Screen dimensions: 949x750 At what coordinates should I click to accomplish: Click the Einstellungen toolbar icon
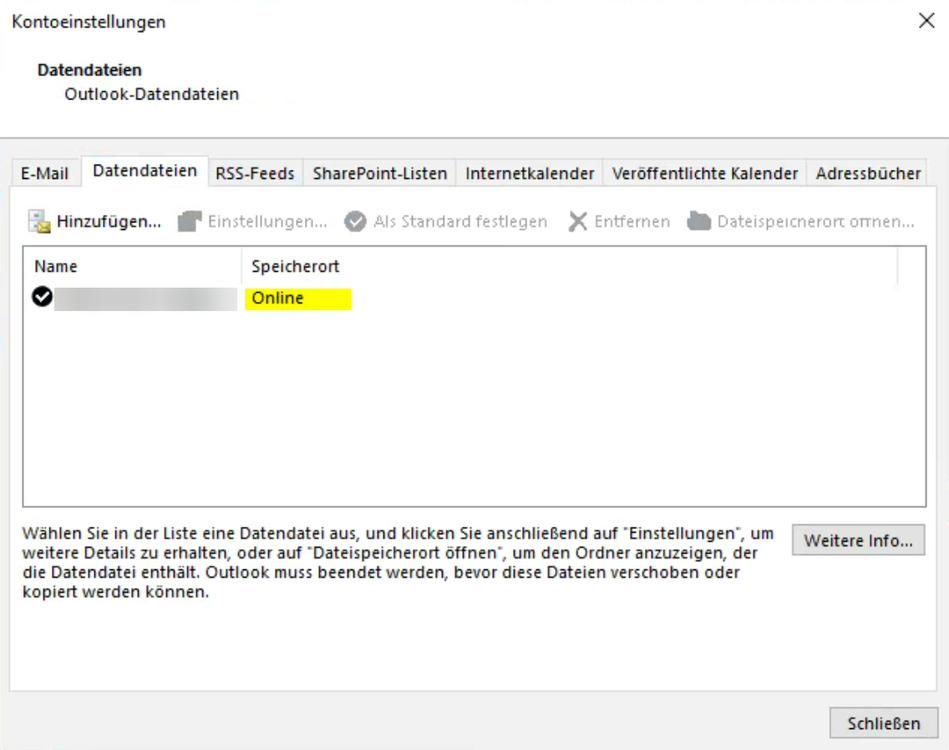(190, 222)
